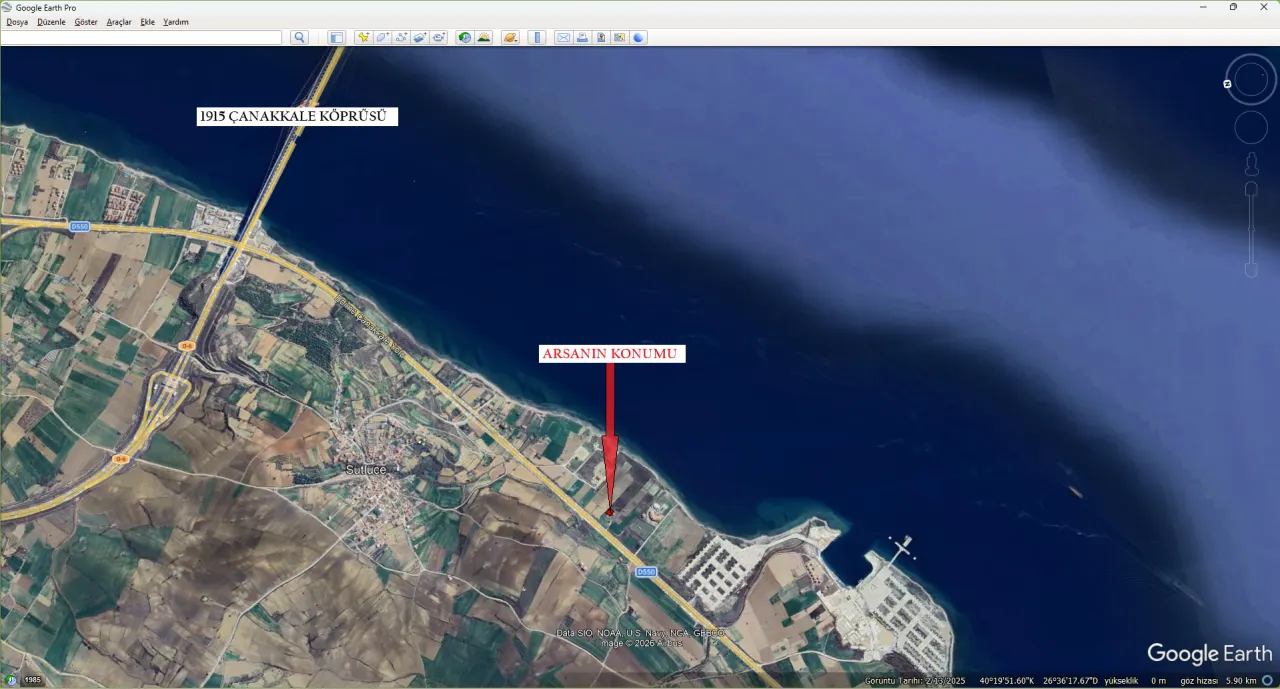Viewport: 1280px width, 689px height.
Task: Toggle the sunlight icon in toolbar
Action: point(484,38)
